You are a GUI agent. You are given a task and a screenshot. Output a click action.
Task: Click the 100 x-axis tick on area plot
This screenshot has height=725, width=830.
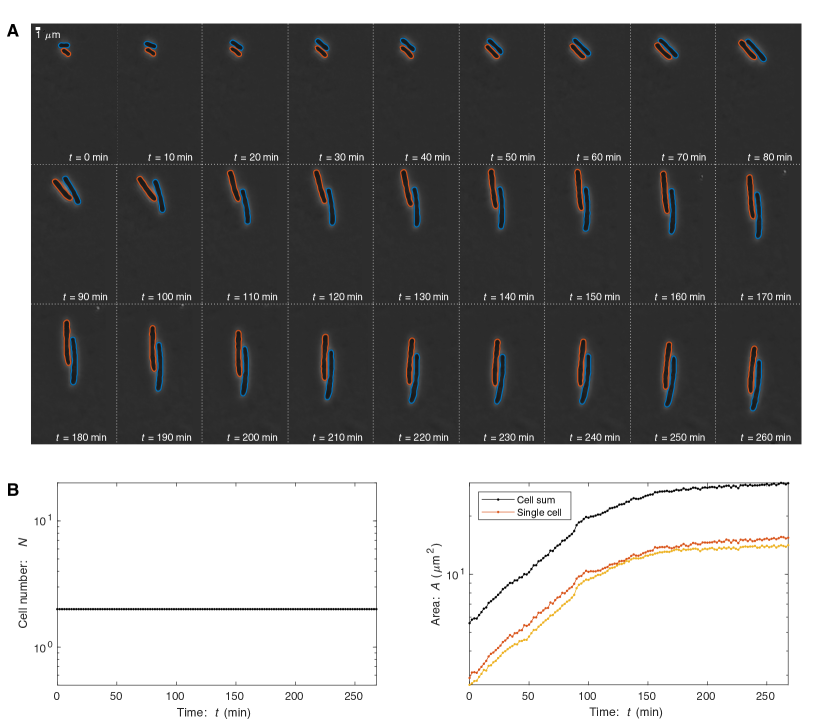point(587,696)
